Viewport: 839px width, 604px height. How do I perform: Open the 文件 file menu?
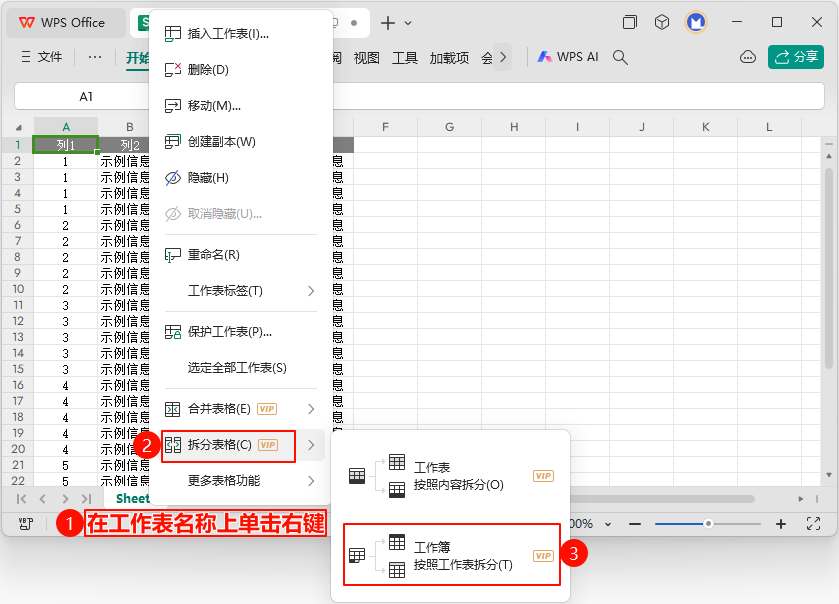(x=41, y=58)
